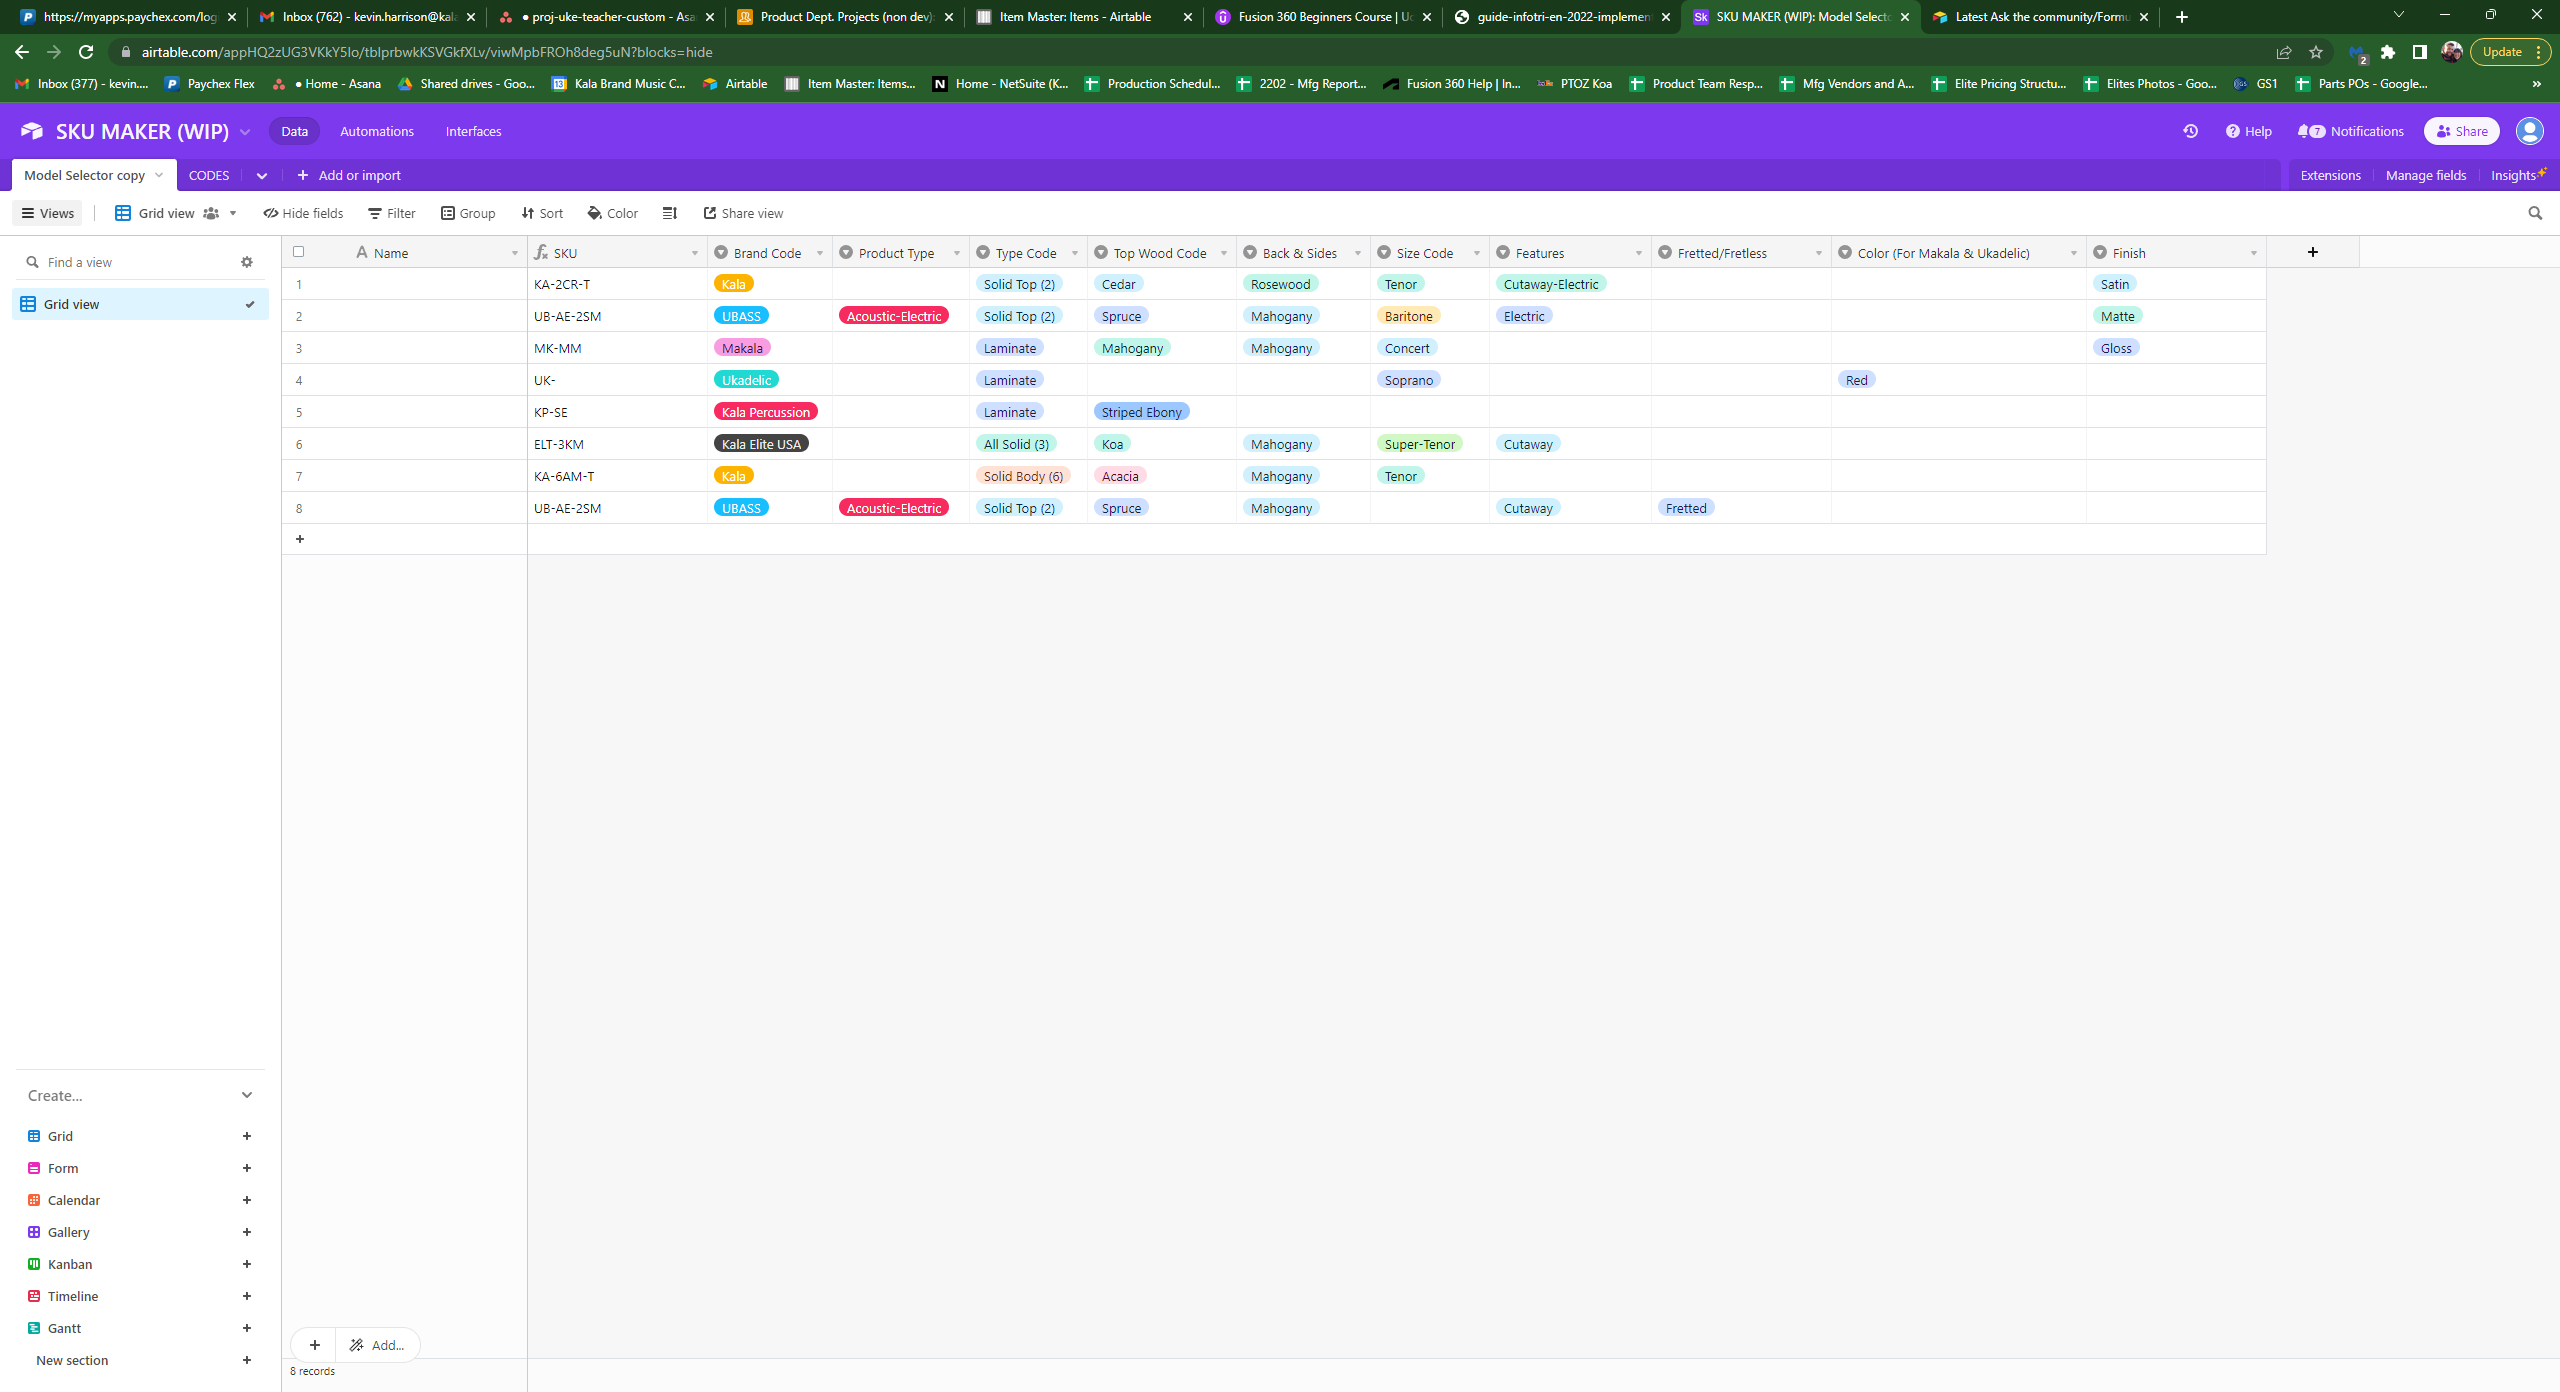This screenshot has height=1392, width=2560.
Task: Click the Share button
Action: [x=2462, y=131]
